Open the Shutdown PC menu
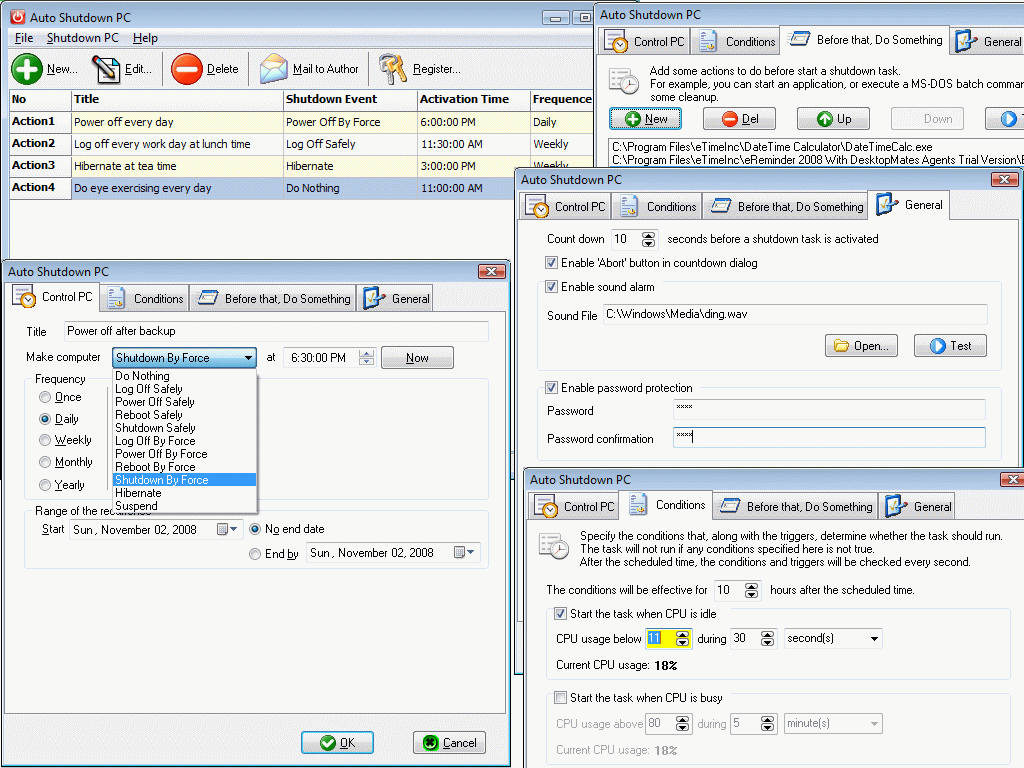The image size is (1024, 768). pyautogui.click(x=82, y=37)
